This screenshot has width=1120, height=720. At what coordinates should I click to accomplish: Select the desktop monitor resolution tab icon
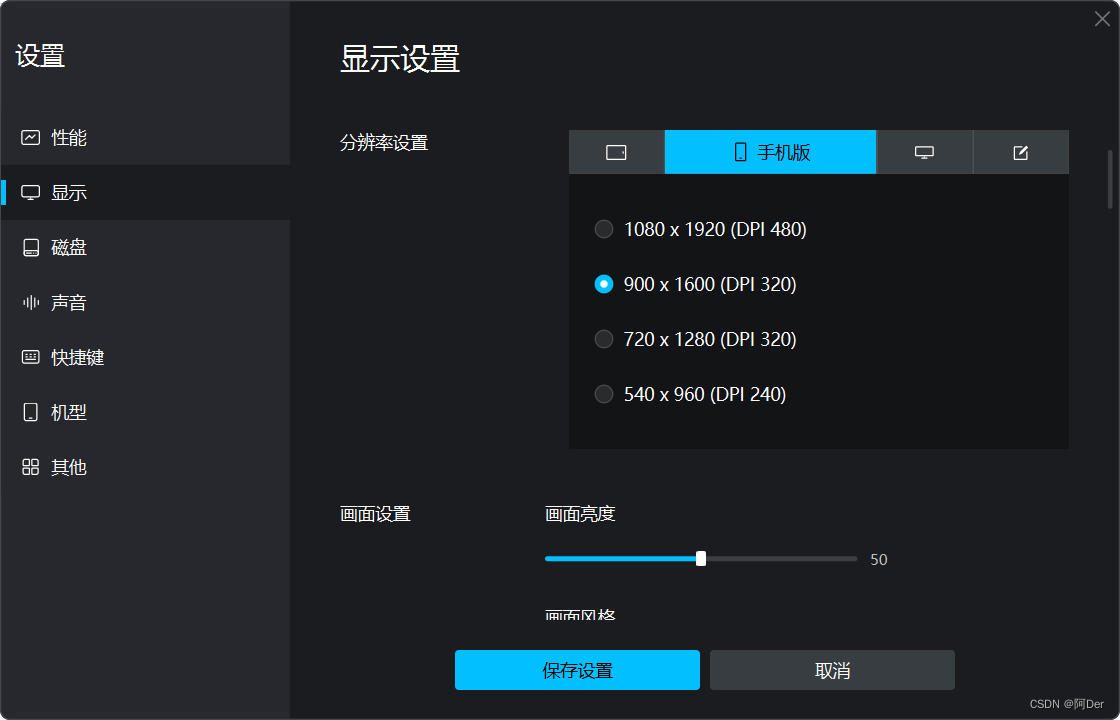coord(924,152)
